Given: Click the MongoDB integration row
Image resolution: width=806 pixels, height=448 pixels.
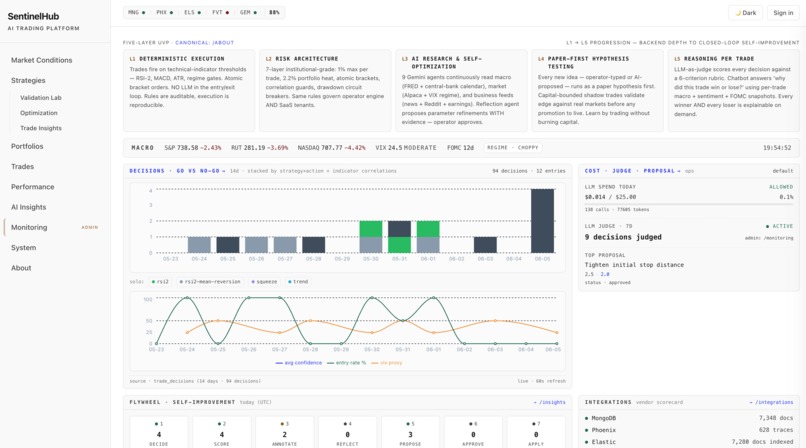Looking at the screenshot, I should point(689,418).
